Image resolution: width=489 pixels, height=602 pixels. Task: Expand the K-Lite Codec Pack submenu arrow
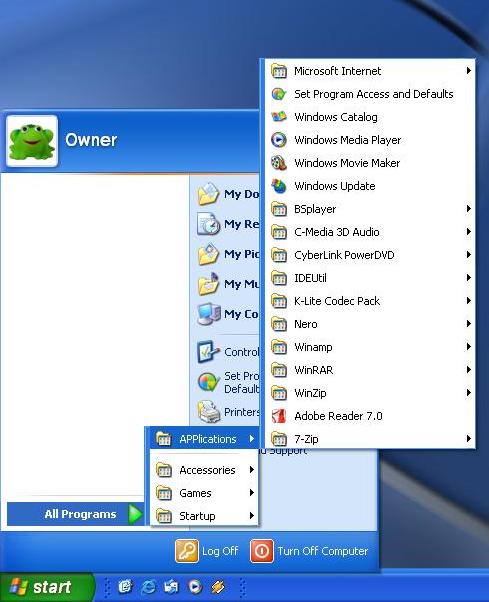468,301
